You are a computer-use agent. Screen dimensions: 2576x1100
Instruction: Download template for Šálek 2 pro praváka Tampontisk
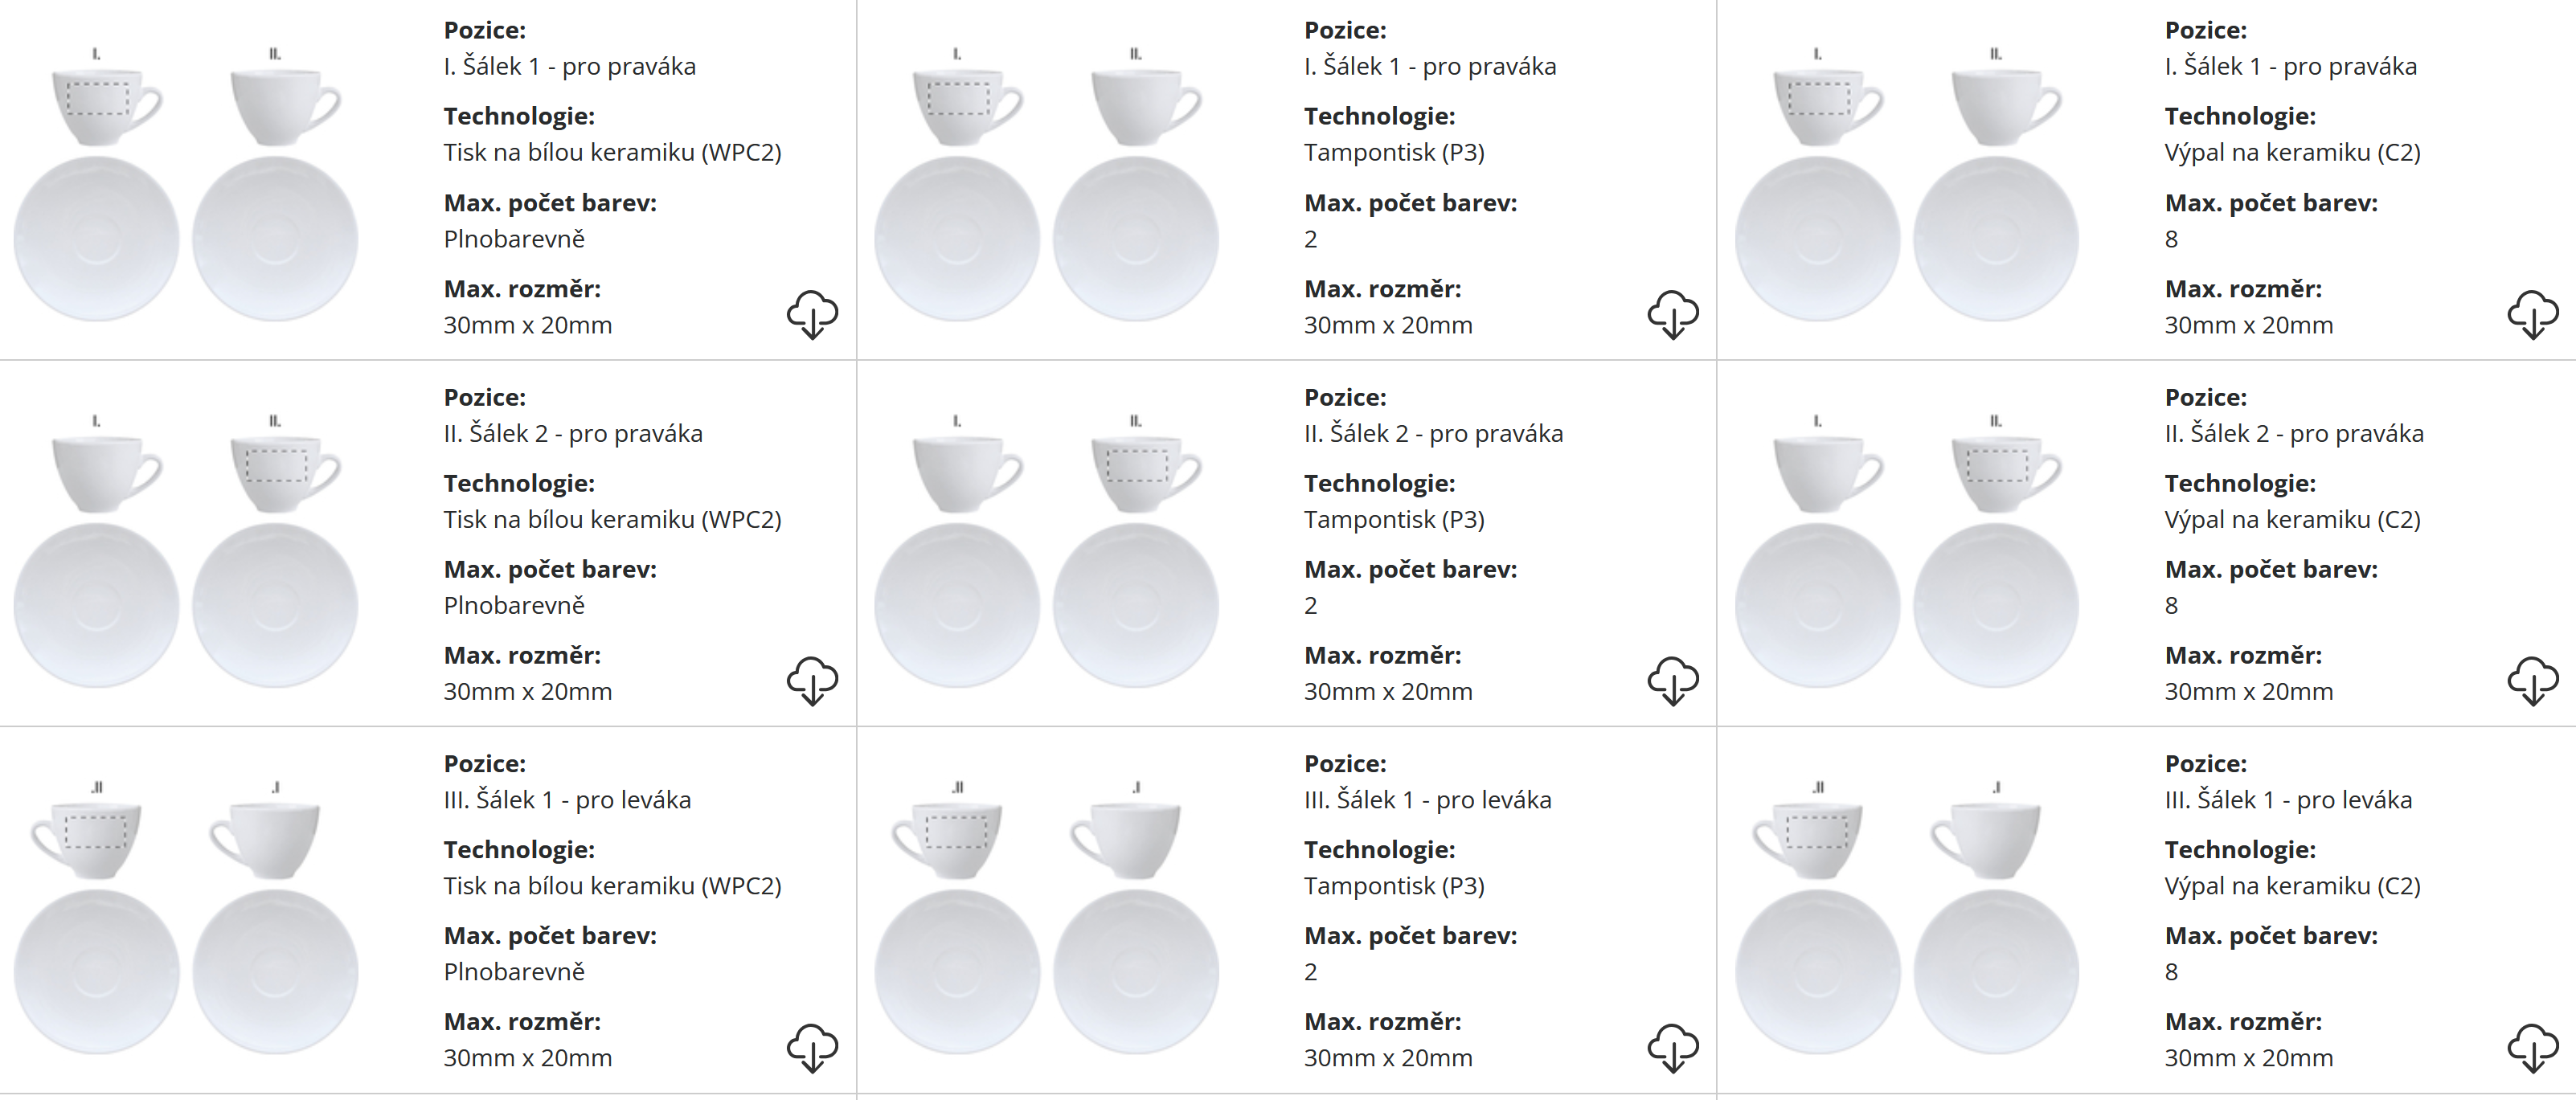click(x=1672, y=681)
